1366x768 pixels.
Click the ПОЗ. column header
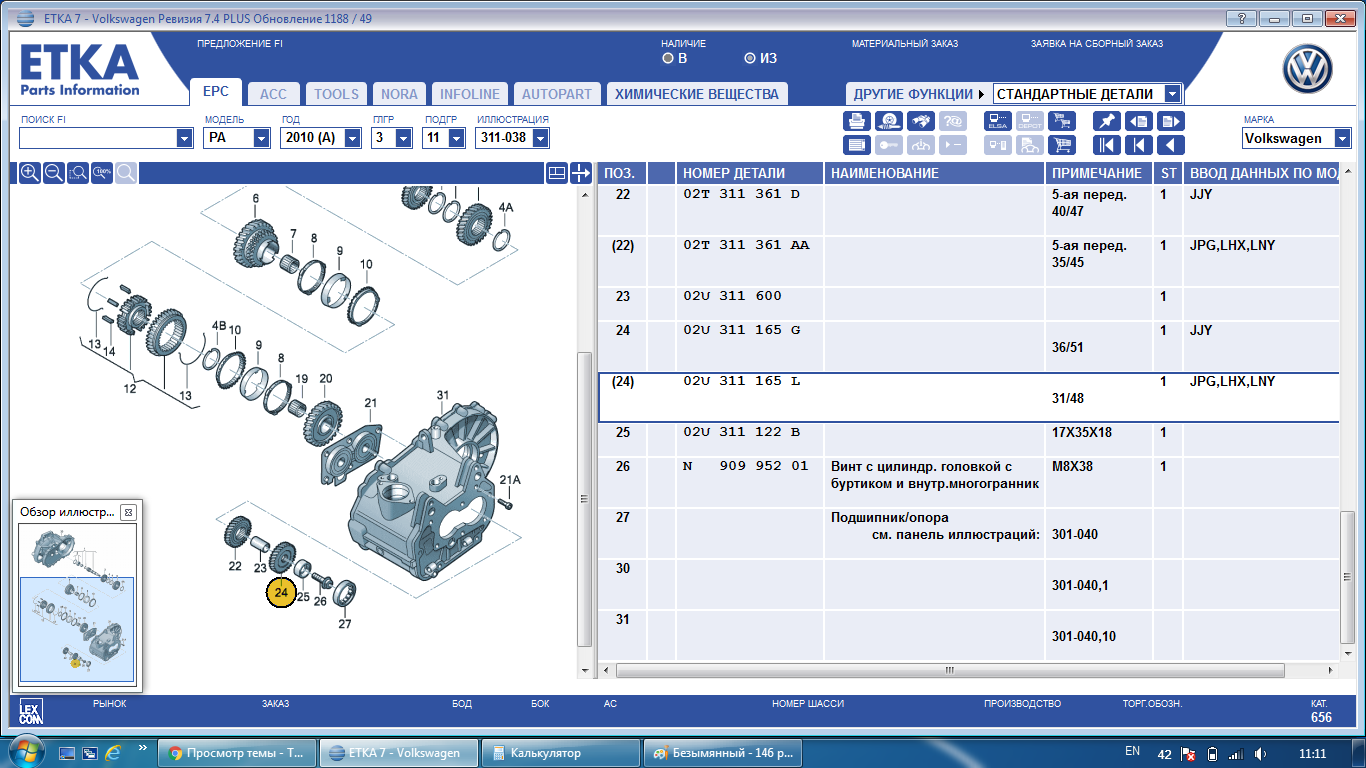pos(621,173)
